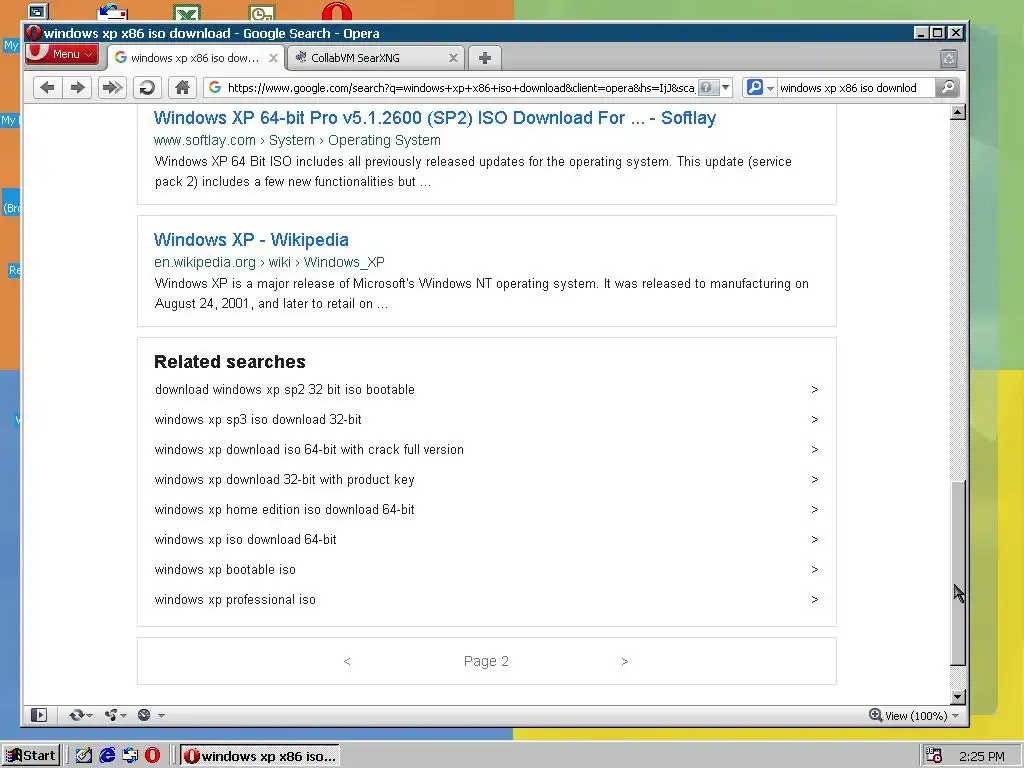Open the search engine selector dropdown
1024x768 pixels.
click(760, 88)
